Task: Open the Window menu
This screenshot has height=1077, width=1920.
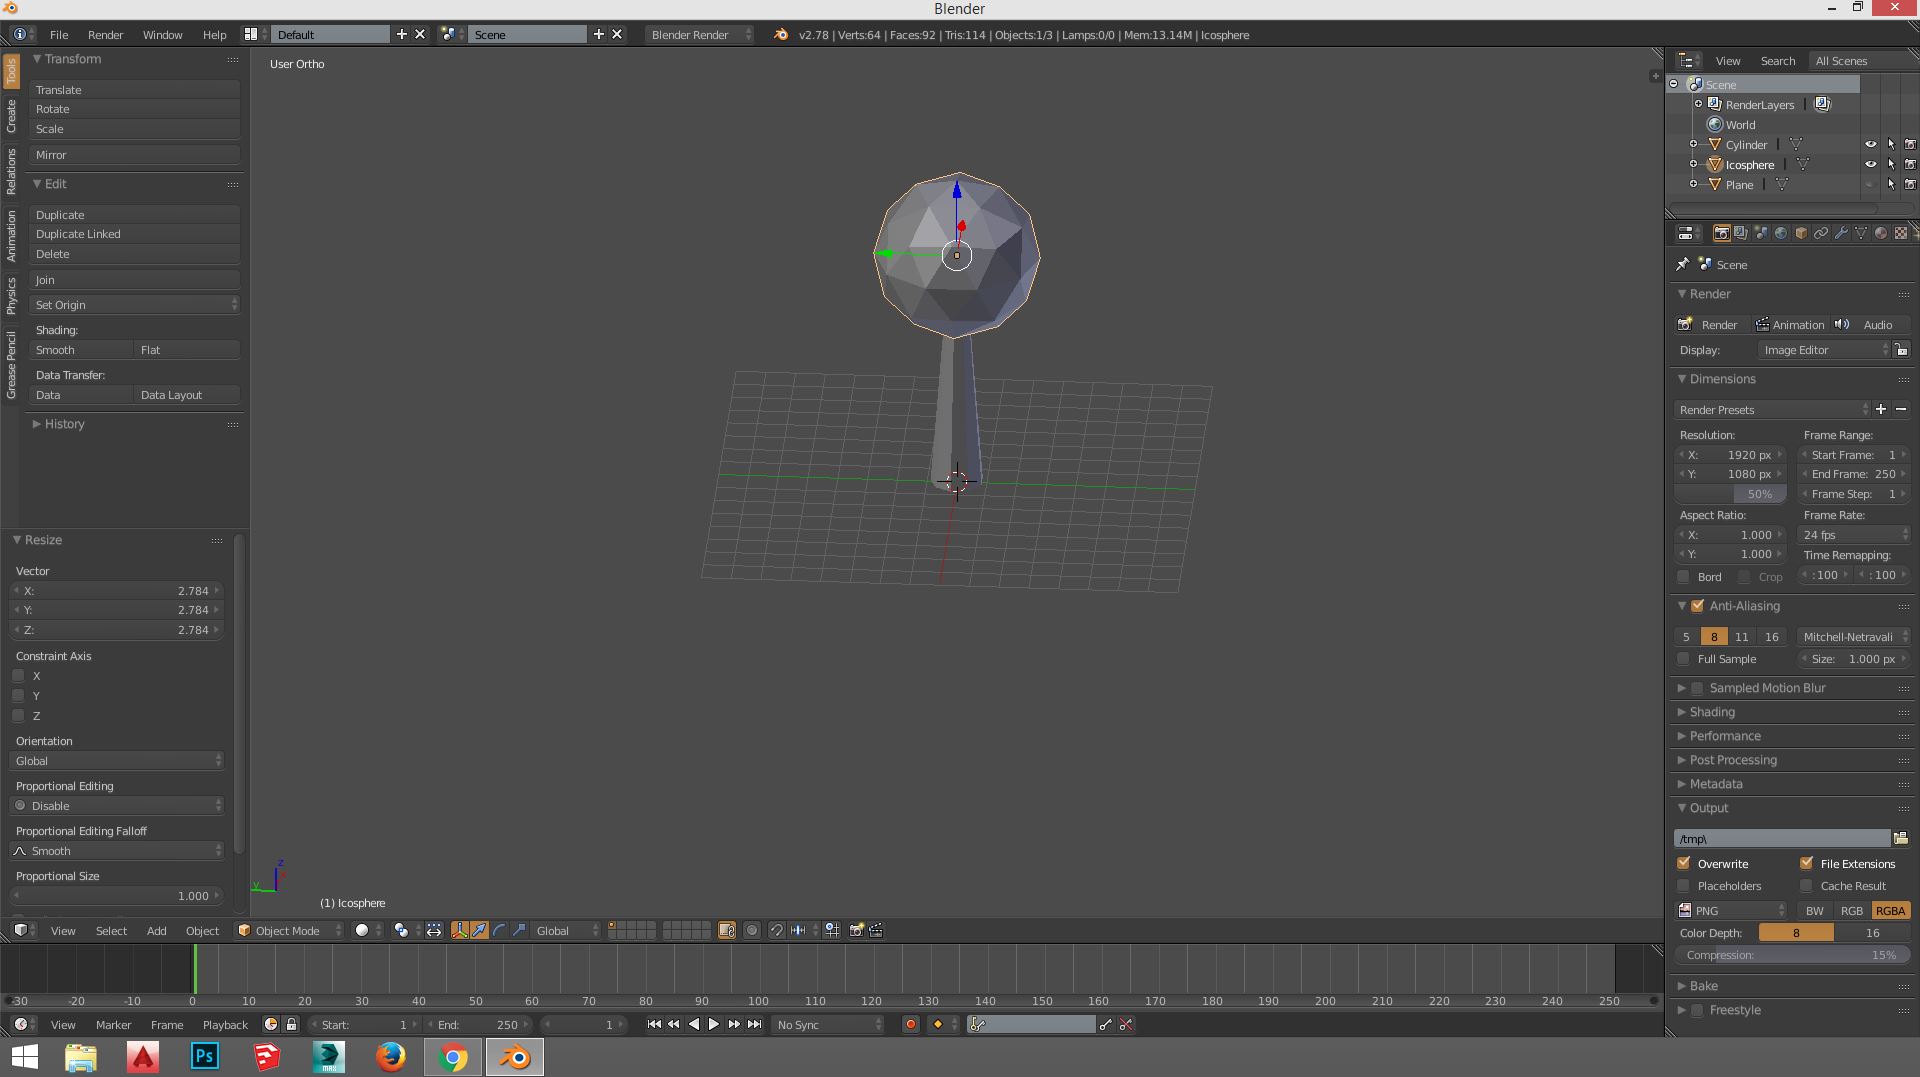Action: coord(162,34)
